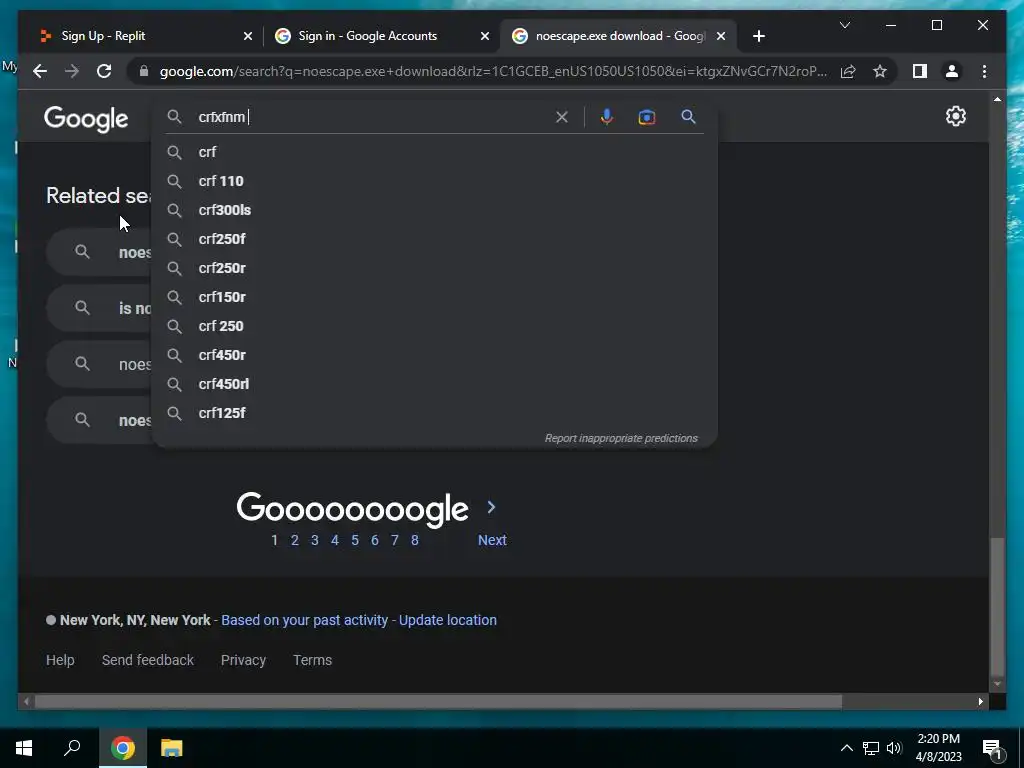This screenshot has height=768, width=1024.
Task: Pick the 'crf450rl' suggestion
Action: 434,384
